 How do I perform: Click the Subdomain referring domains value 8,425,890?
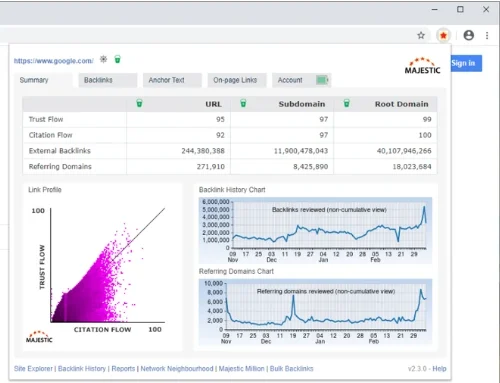pyautogui.click(x=311, y=166)
